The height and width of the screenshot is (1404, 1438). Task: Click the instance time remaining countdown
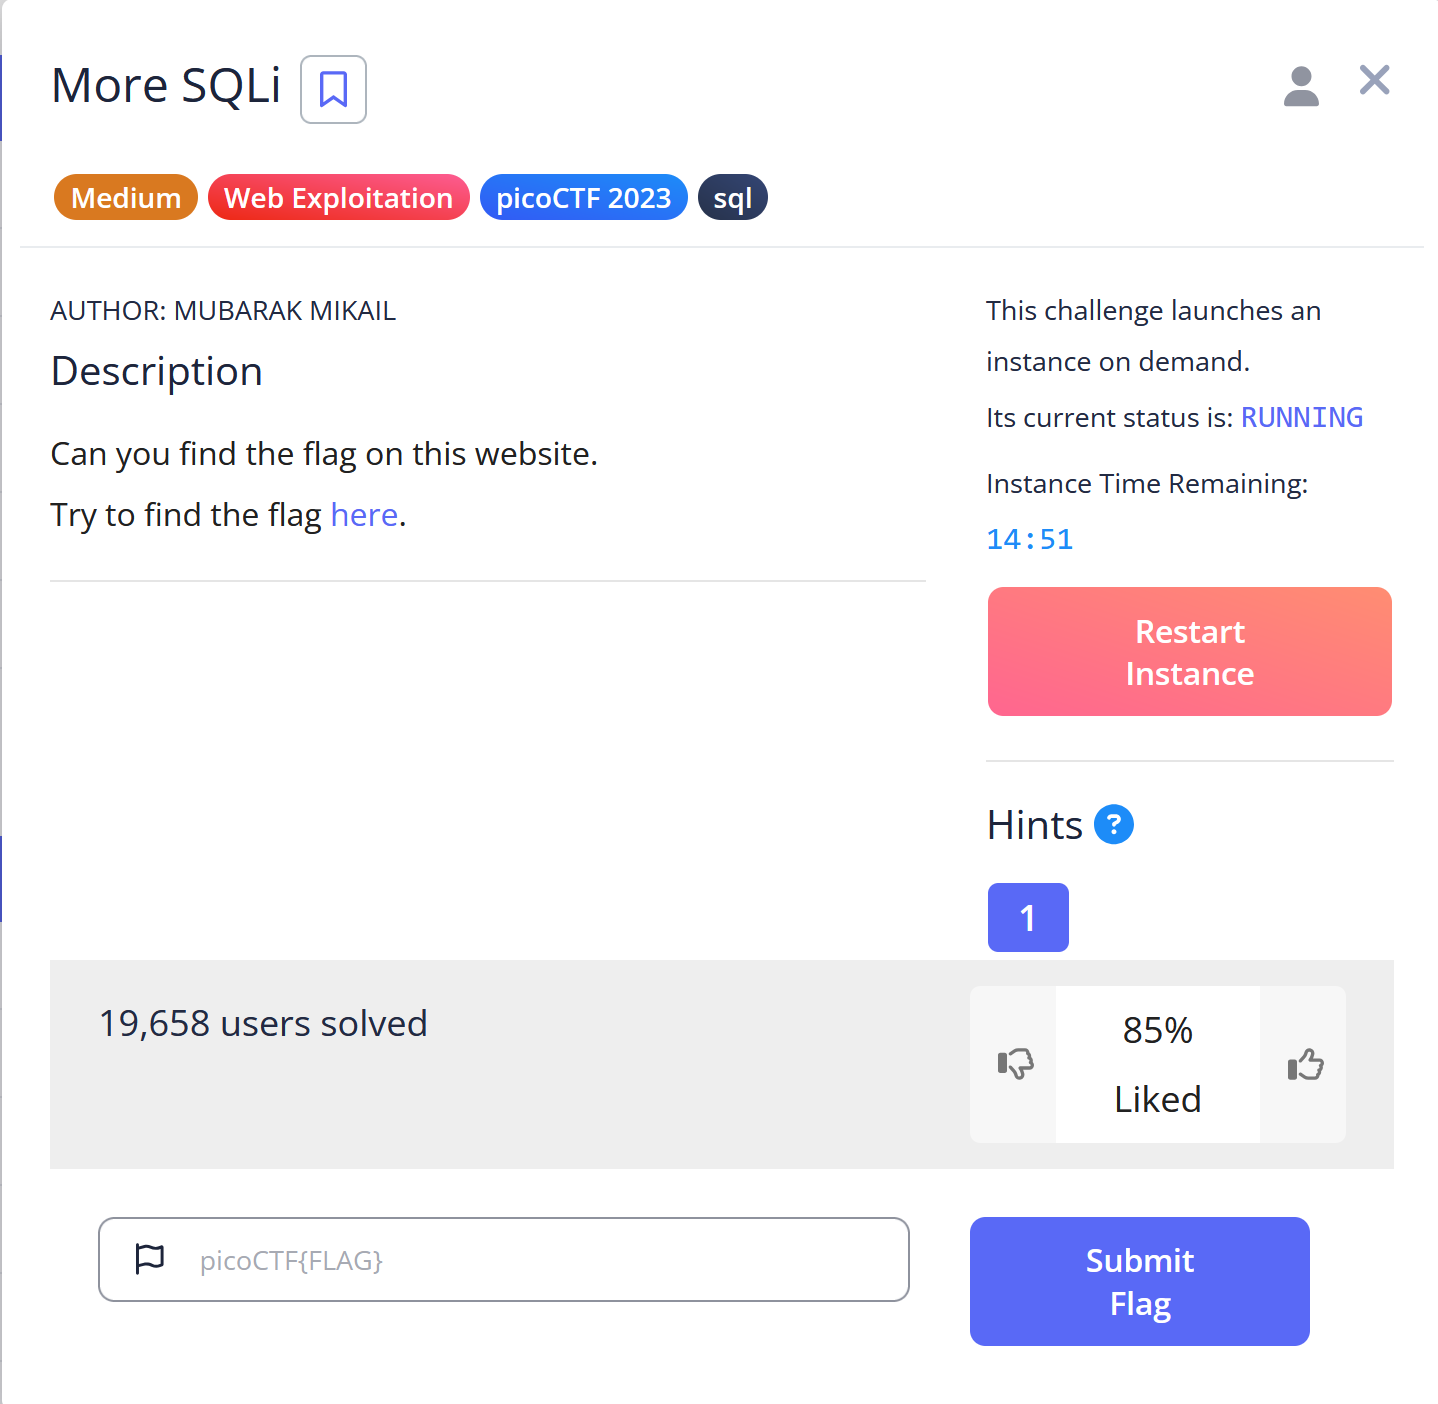point(1029,540)
